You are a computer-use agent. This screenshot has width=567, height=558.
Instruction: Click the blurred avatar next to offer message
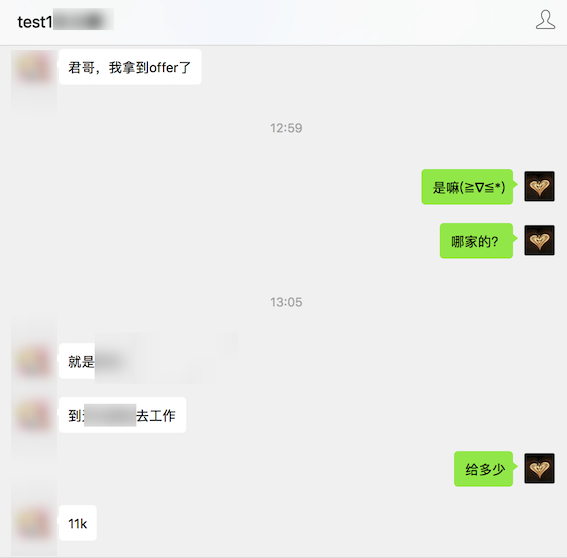tap(34, 67)
